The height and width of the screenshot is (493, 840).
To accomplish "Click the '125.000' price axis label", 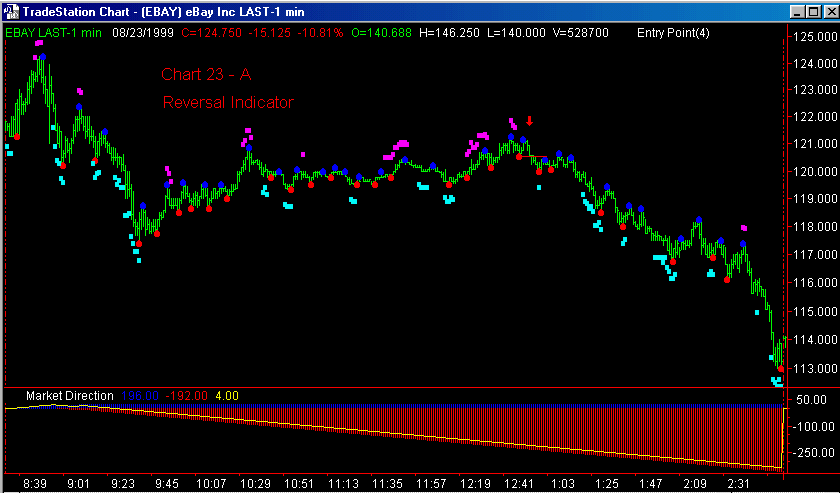I will (x=815, y=36).
